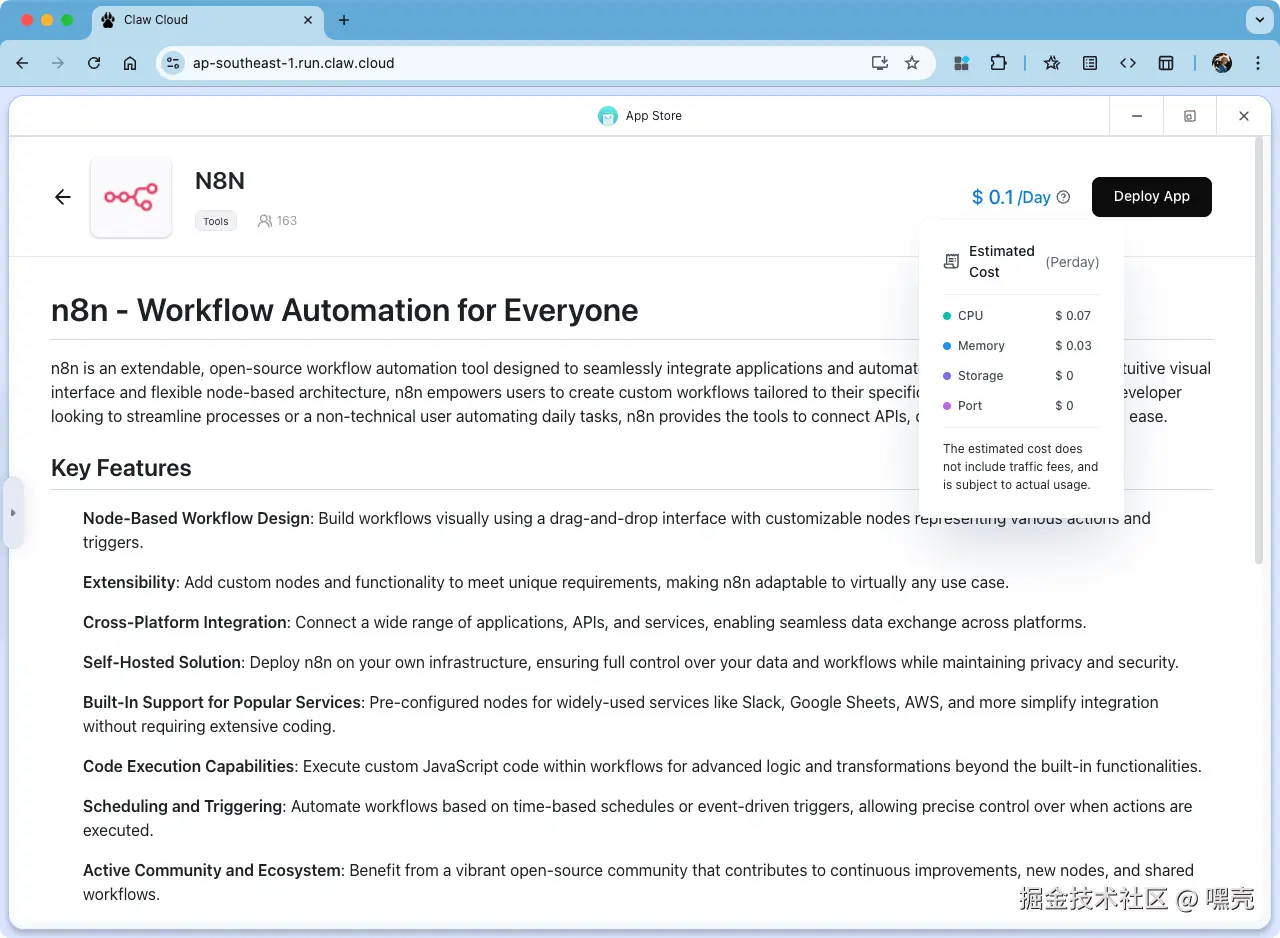Screen dimensions: 1280x938
Task: Click the Node-Based Workflow Design text
Action: click(196, 518)
